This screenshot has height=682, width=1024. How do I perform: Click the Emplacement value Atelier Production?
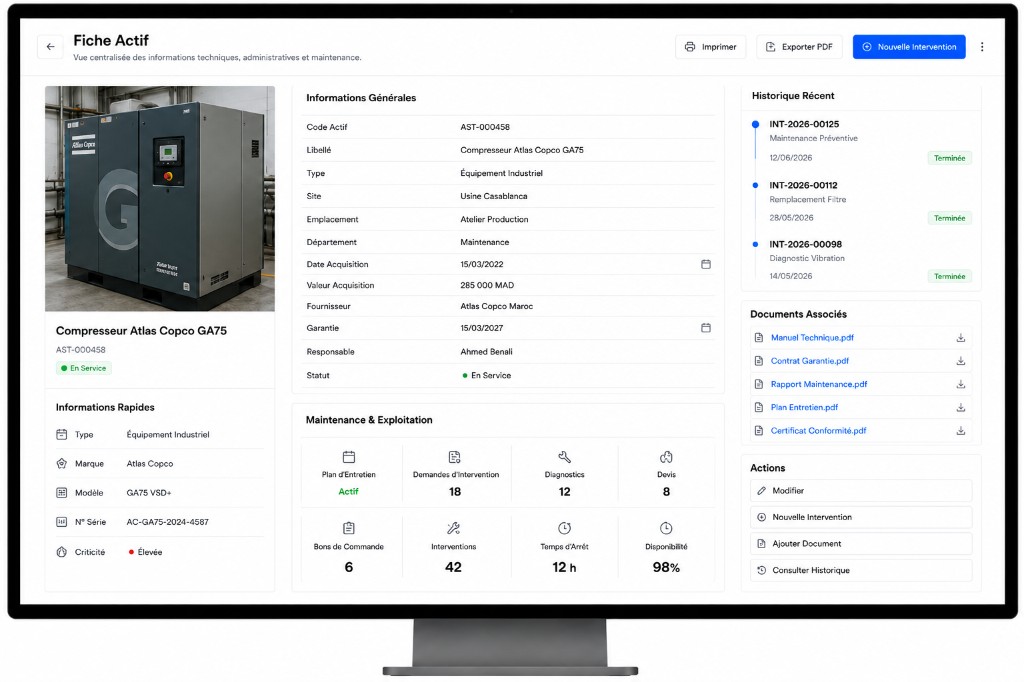494,219
